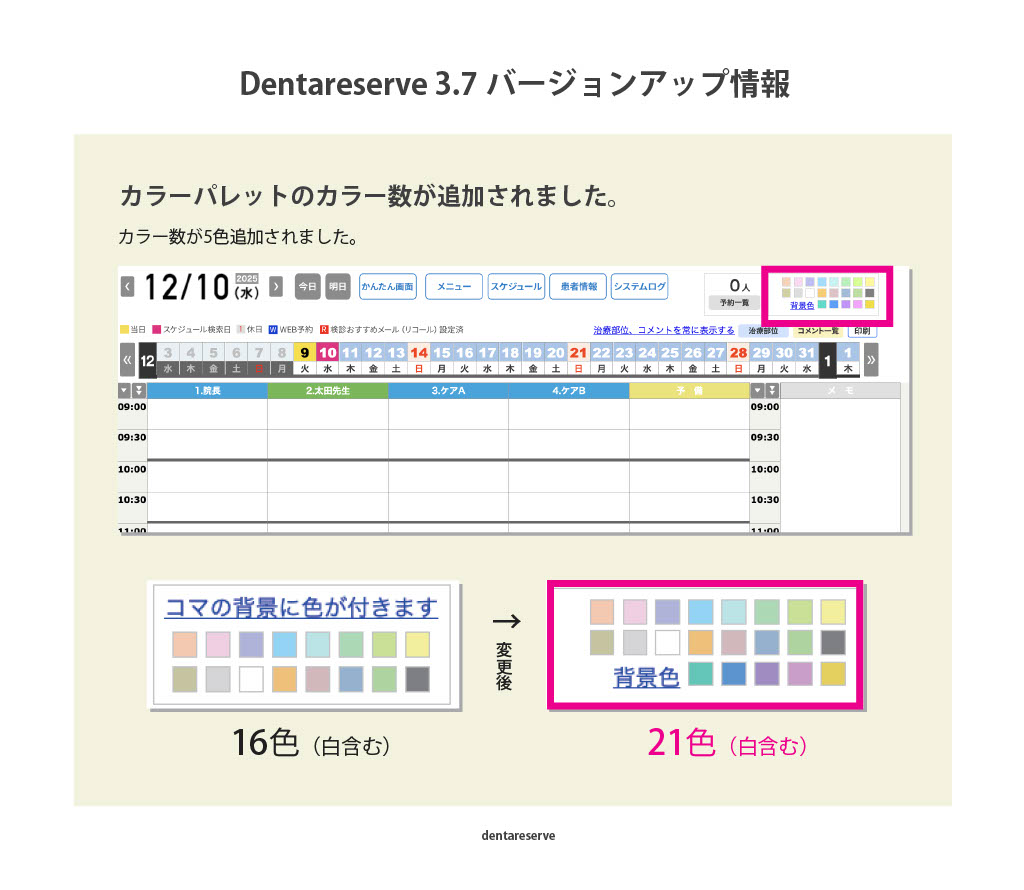Open the メニュー menu

click(x=454, y=287)
